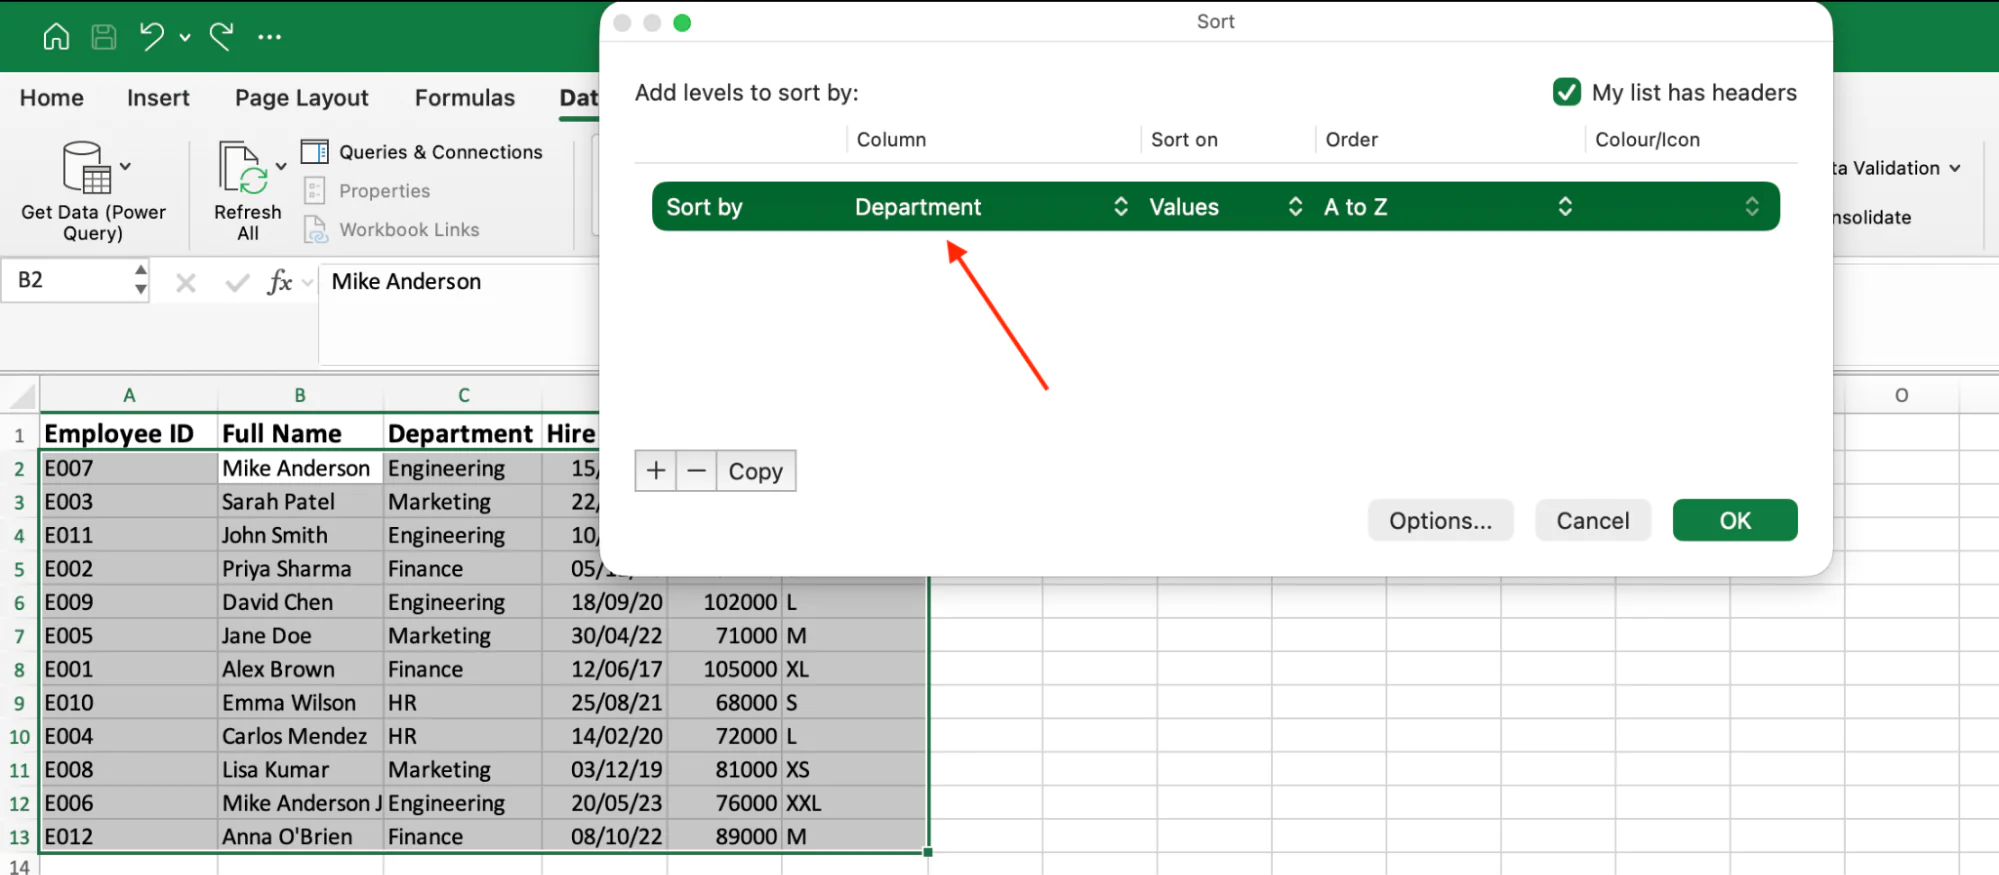Screen dimensions: 1999x875
Task: Remove sort level with minus button
Action: click(x=697, y=471)
